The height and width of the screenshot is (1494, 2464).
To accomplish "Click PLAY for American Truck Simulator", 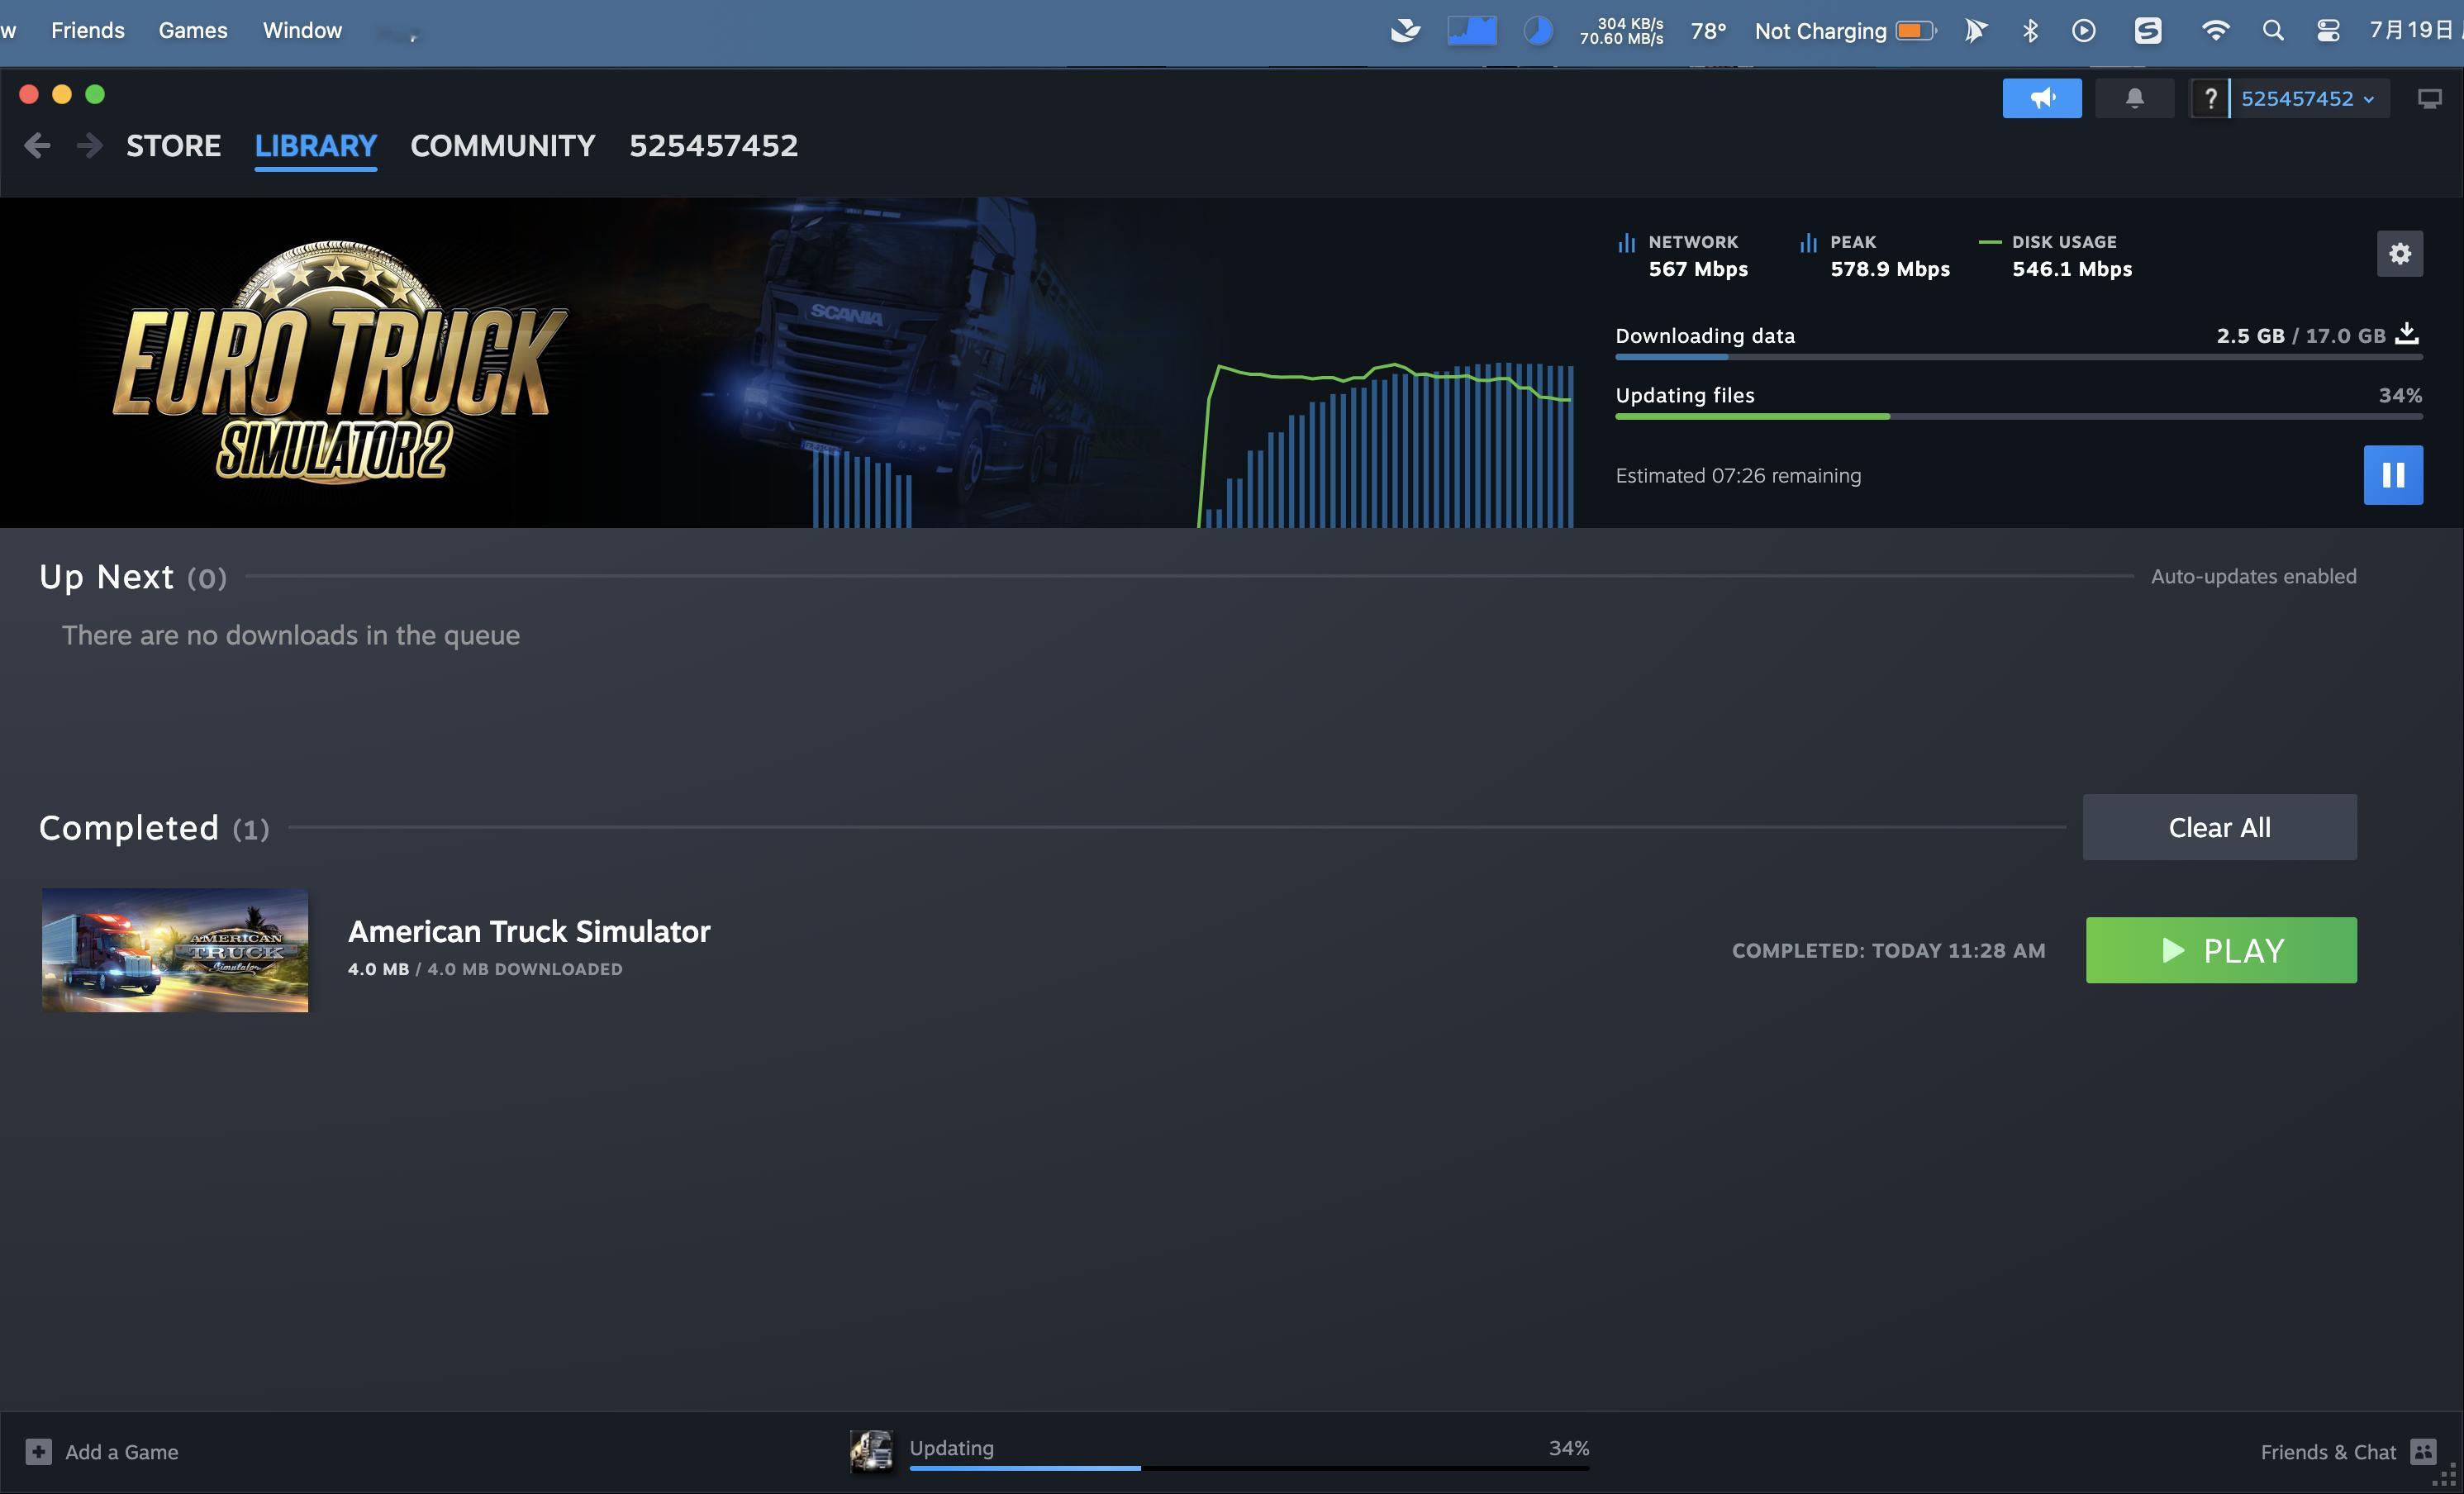I will [x=2221, y=950].
